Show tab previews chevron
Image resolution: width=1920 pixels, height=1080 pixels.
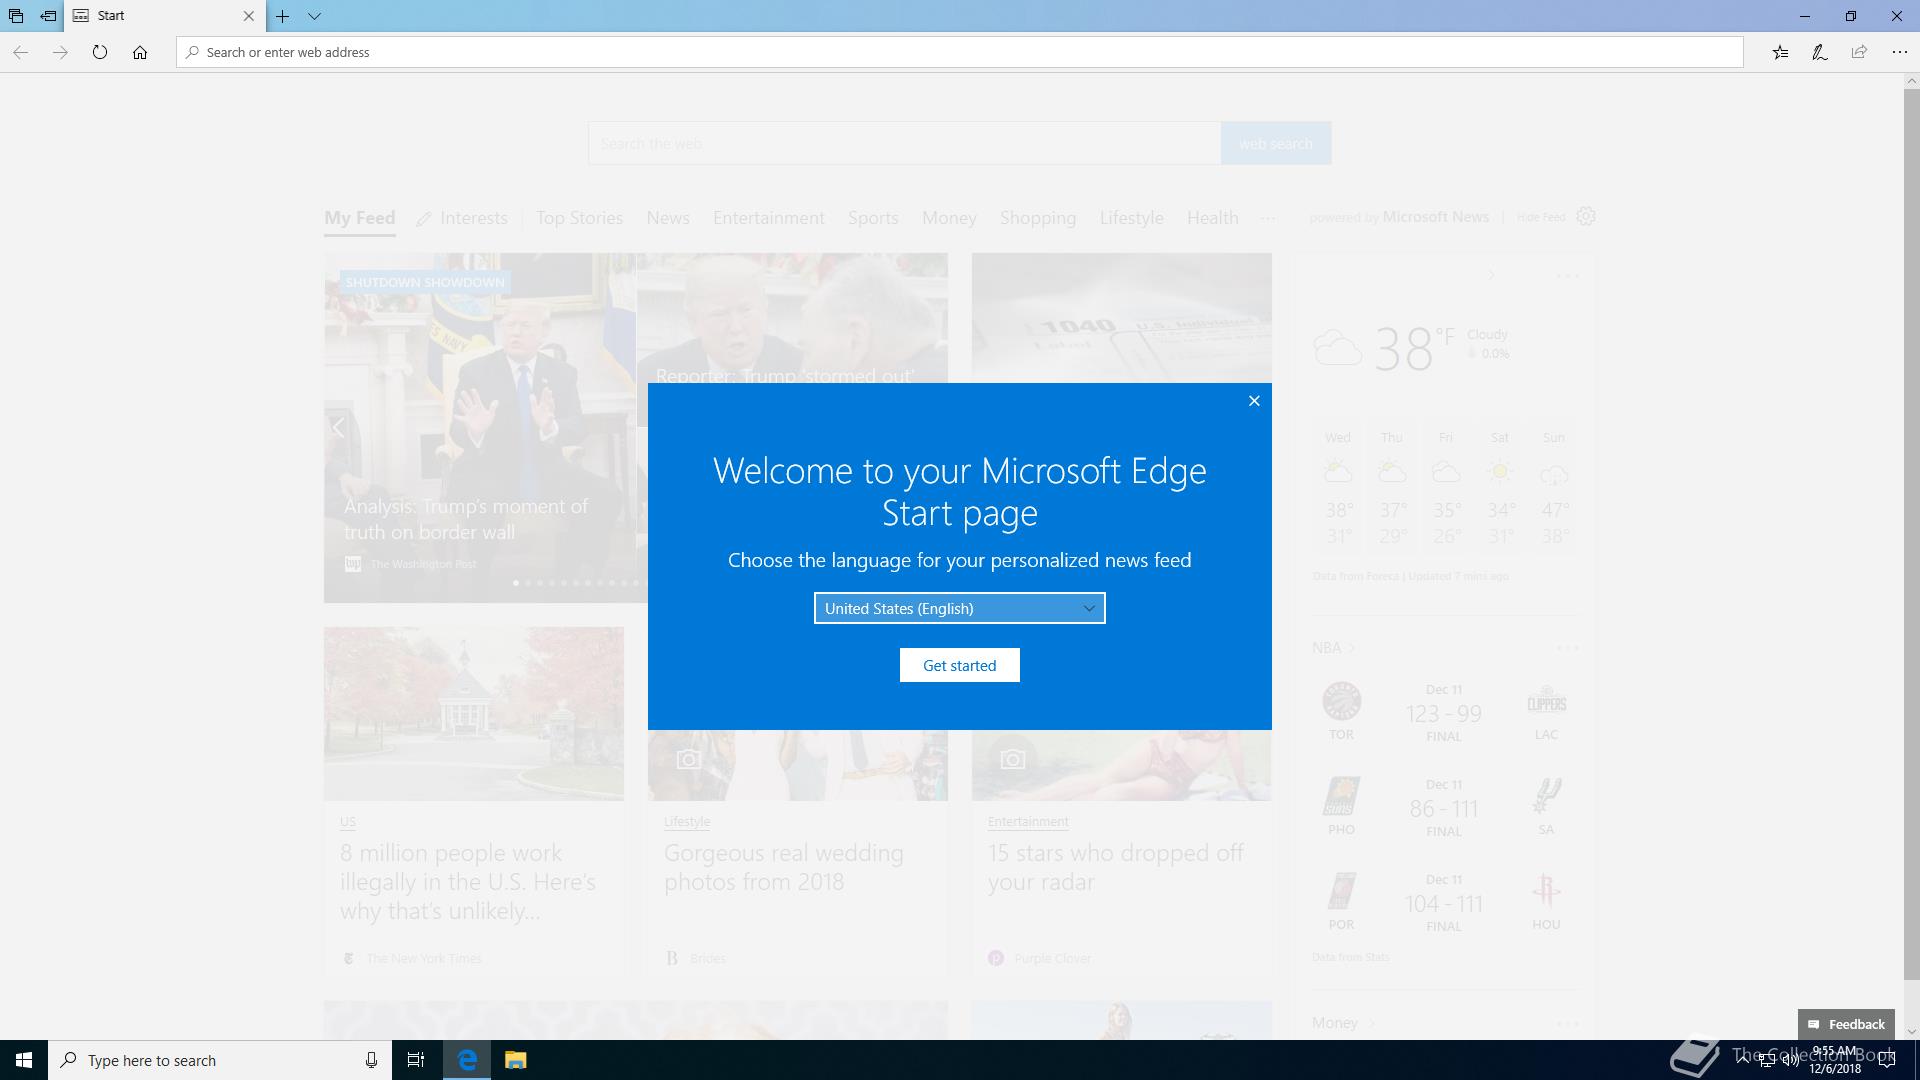(x=314, y=16)
